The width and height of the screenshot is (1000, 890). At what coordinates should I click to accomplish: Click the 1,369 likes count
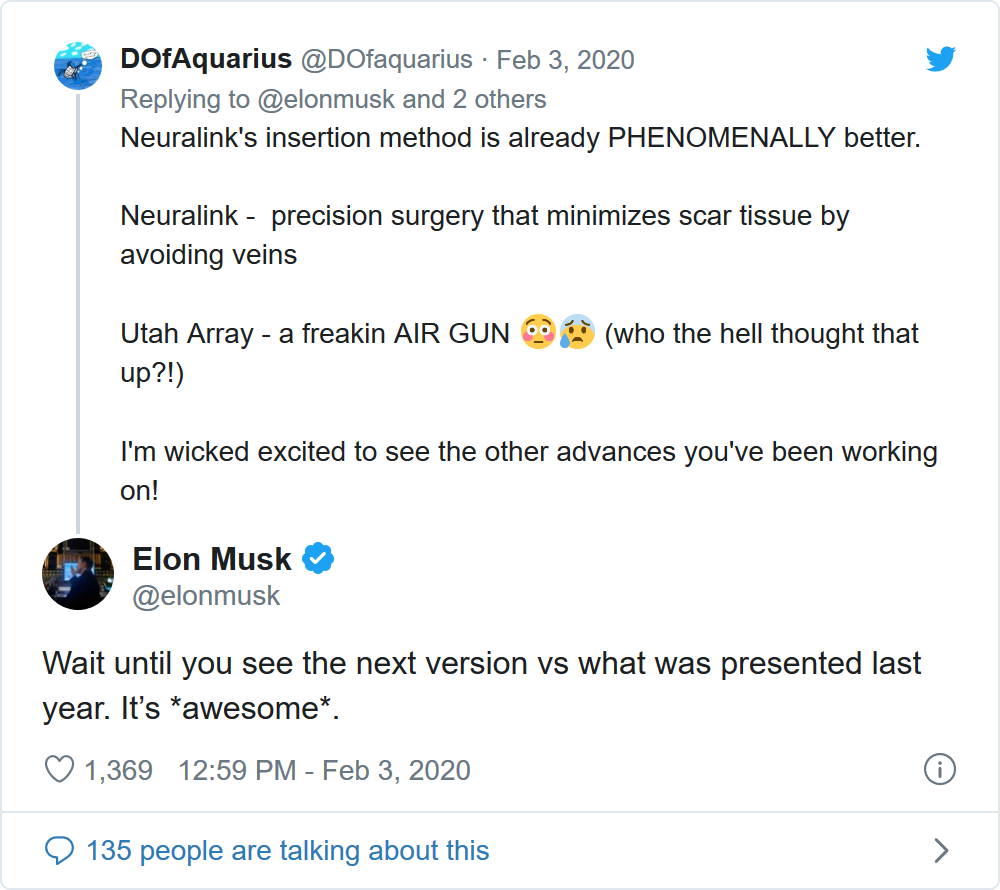click(x=118, y=770)
